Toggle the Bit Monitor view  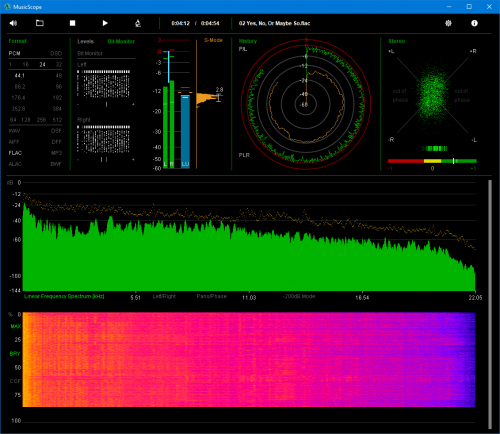coord(121,41)
